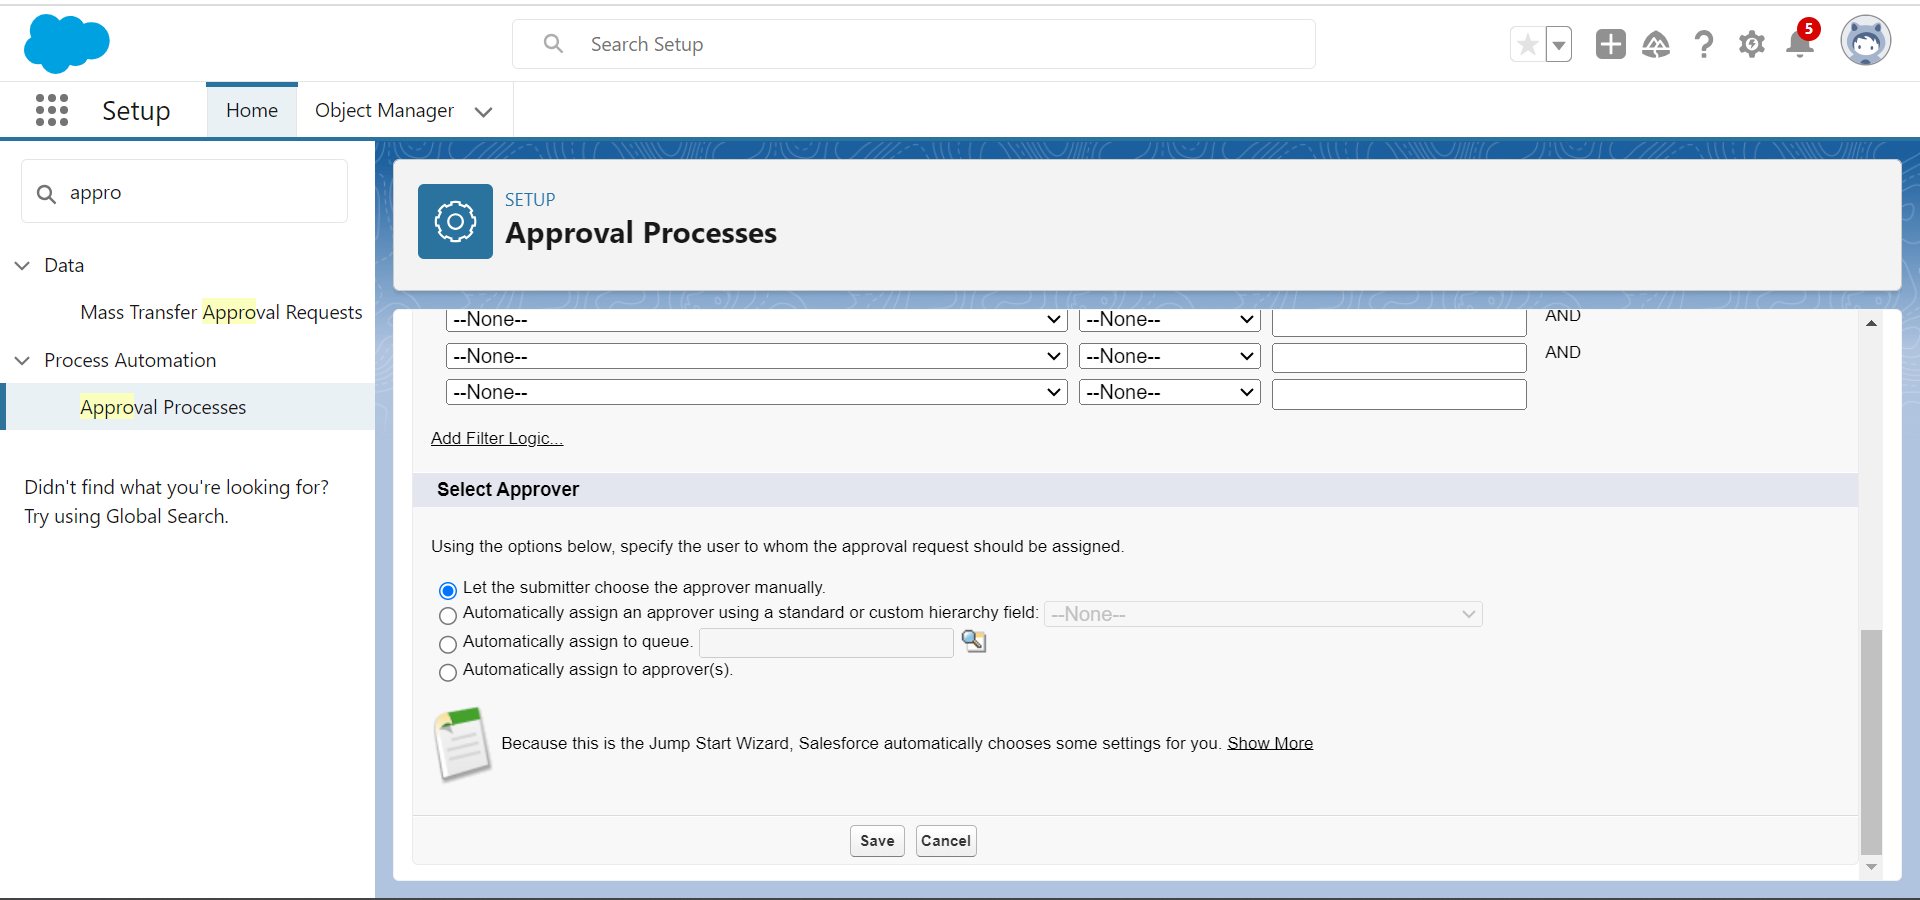The image size is (1920, 900).
Task: View notifications bell with 5 alerts
Action: coord(1801,41)
